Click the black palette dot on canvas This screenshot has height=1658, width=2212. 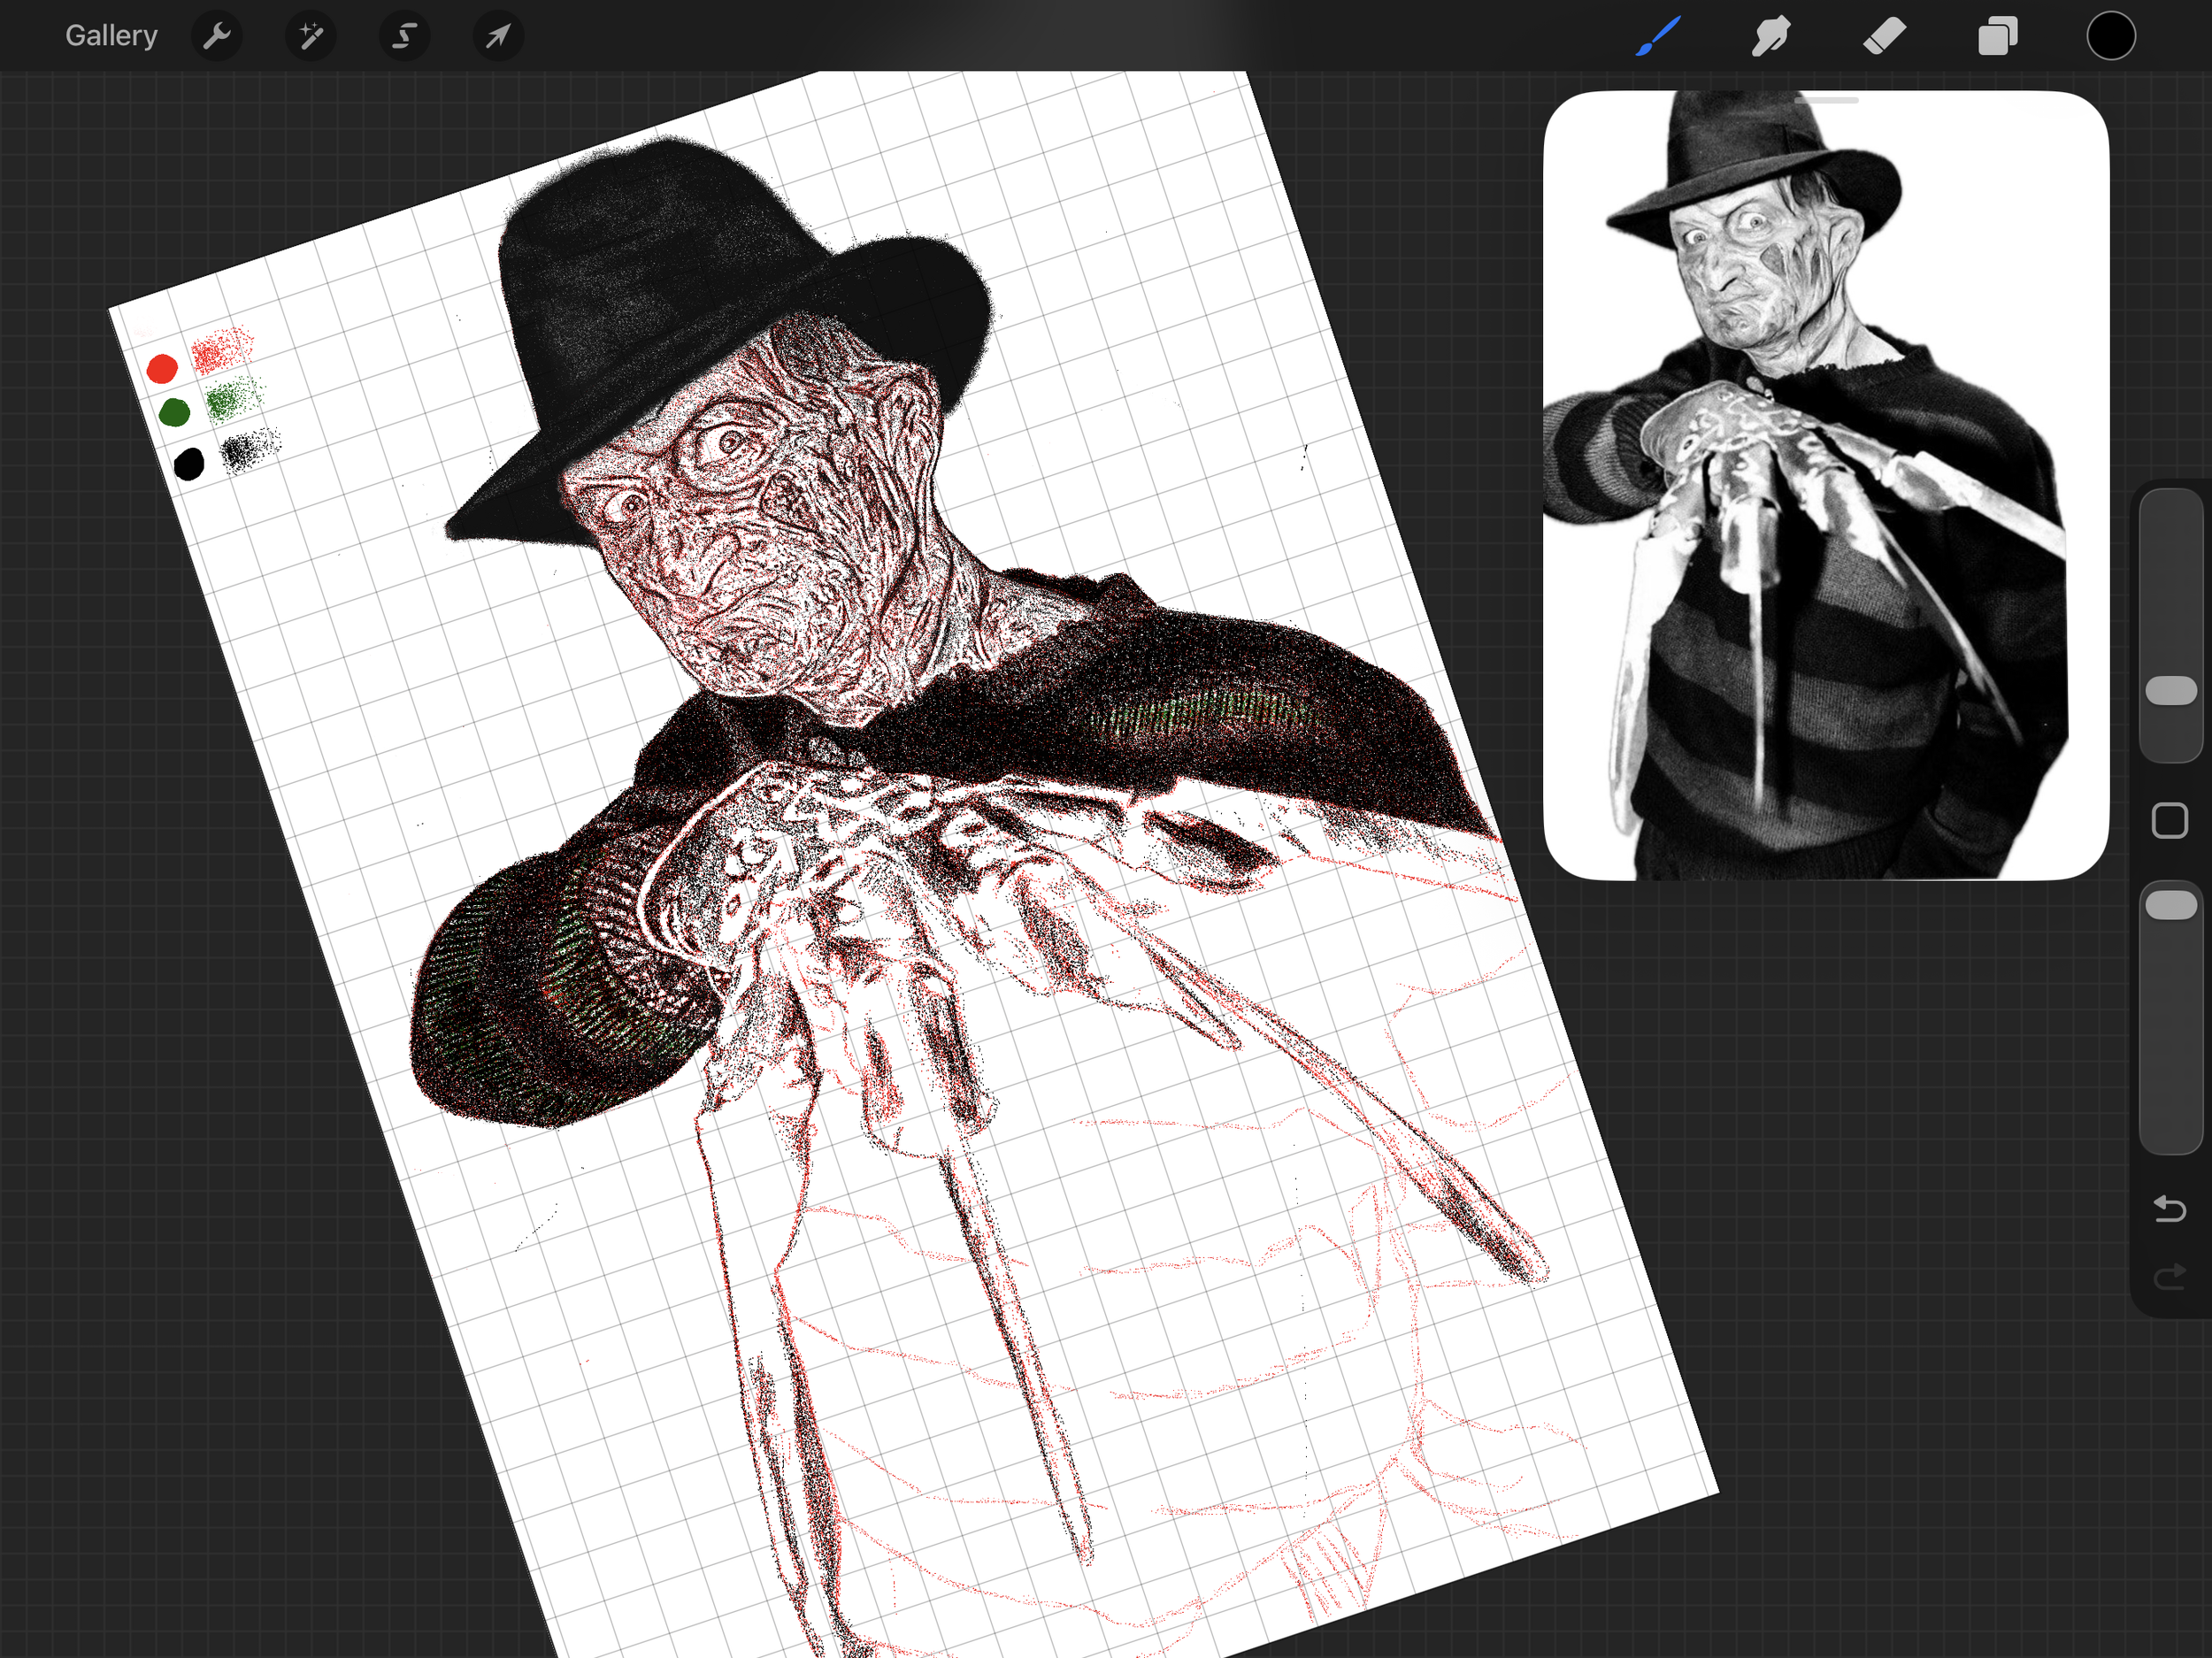click(x=188, y=464)
